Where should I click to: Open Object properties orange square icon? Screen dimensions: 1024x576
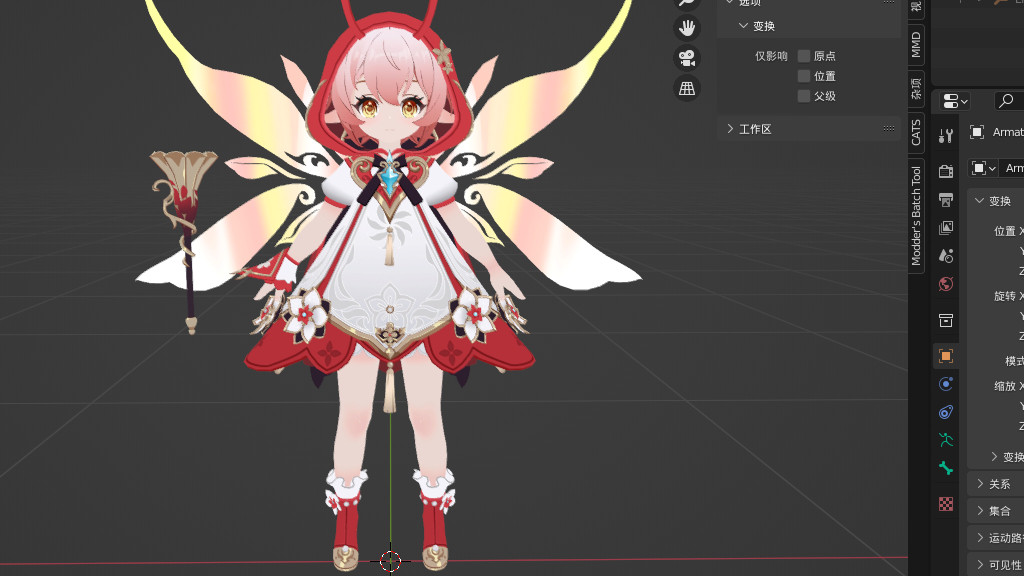[946, 356]
